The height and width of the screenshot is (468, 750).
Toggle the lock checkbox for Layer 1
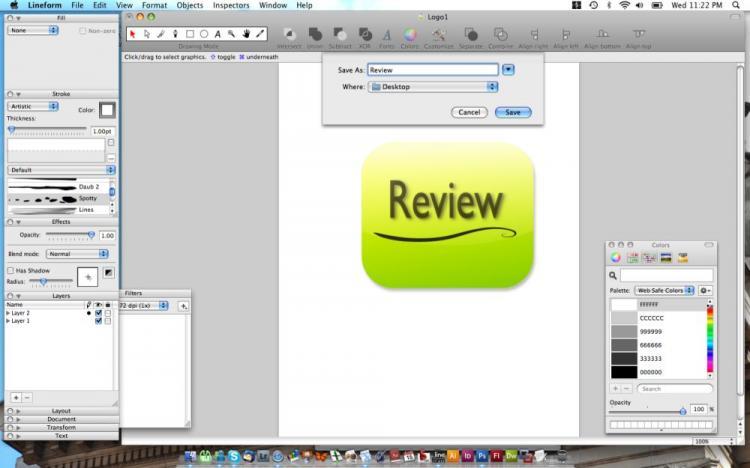click(x=108, y=321)
